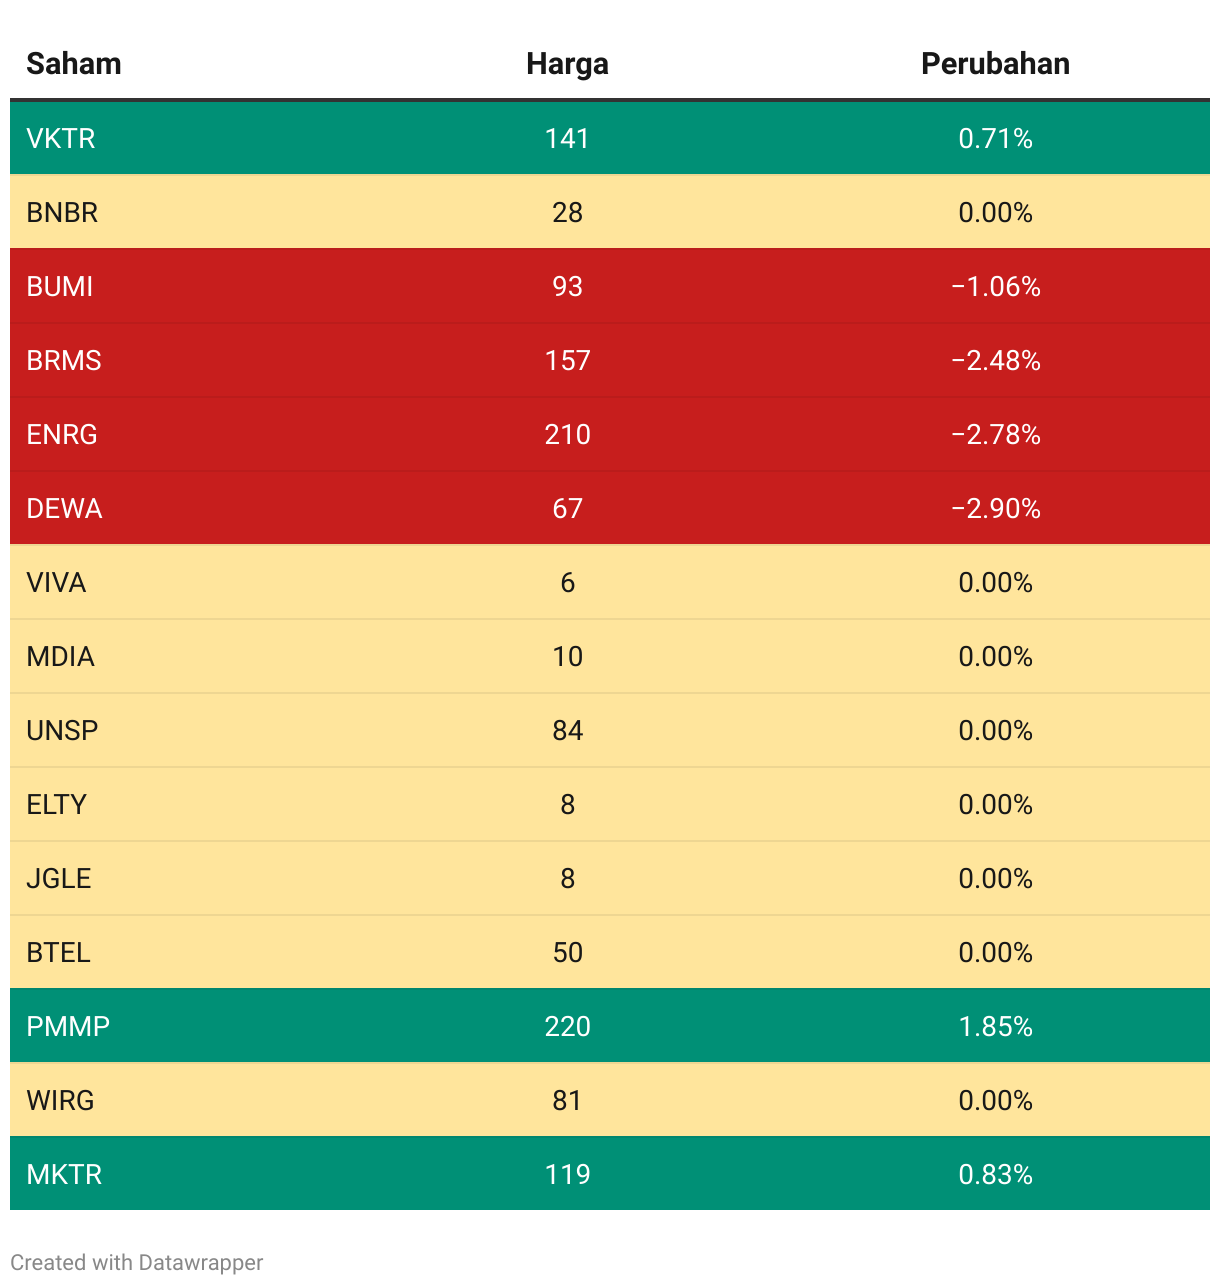This screenshot has width=1220, height=1286.
Task: Click the Perubahan column header
Action: tap(995, 64)
